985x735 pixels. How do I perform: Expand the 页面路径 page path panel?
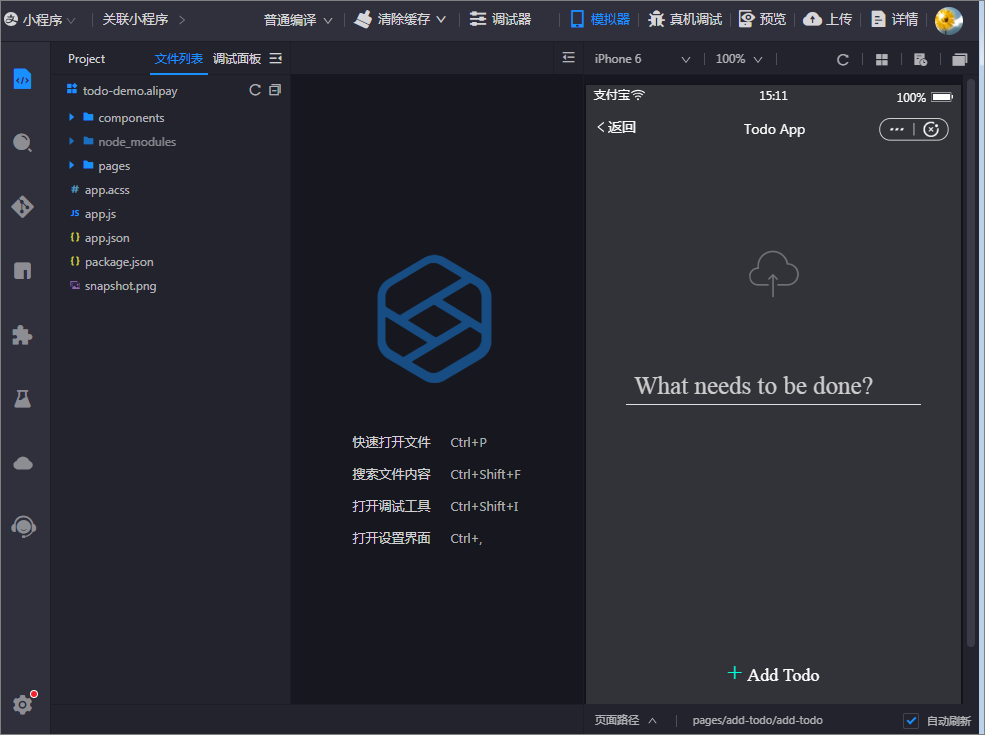pos(626,721)
